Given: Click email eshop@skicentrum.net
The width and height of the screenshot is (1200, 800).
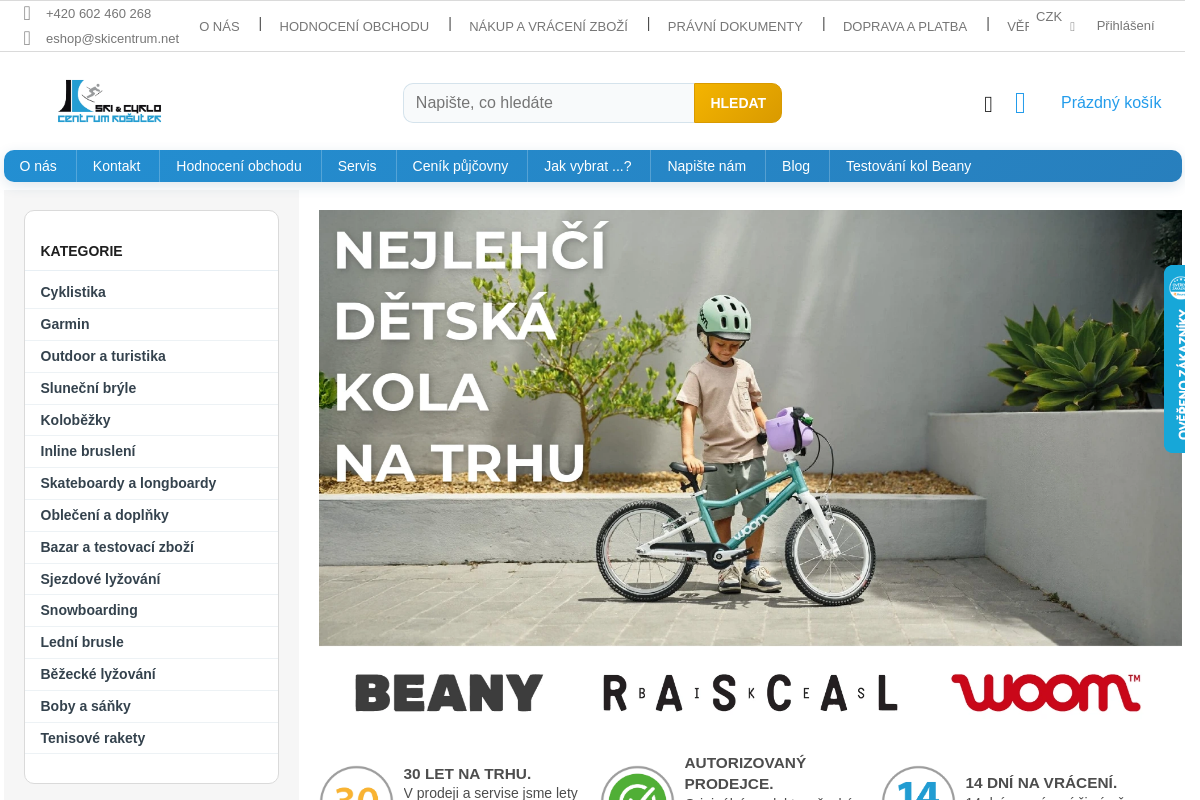Looking at the screenshot, I should click(112, 39).
